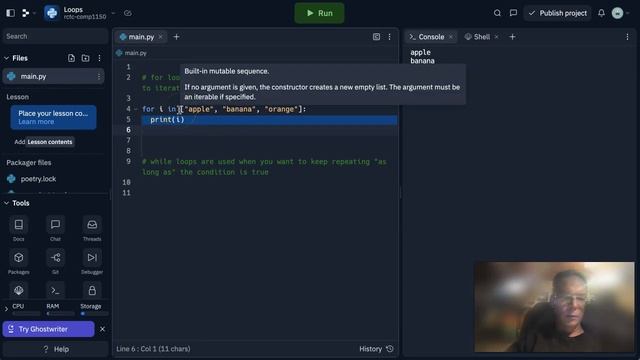Viewport: 640px width, 360px height.
Task: Open Help
Action: tap(56, 349)
